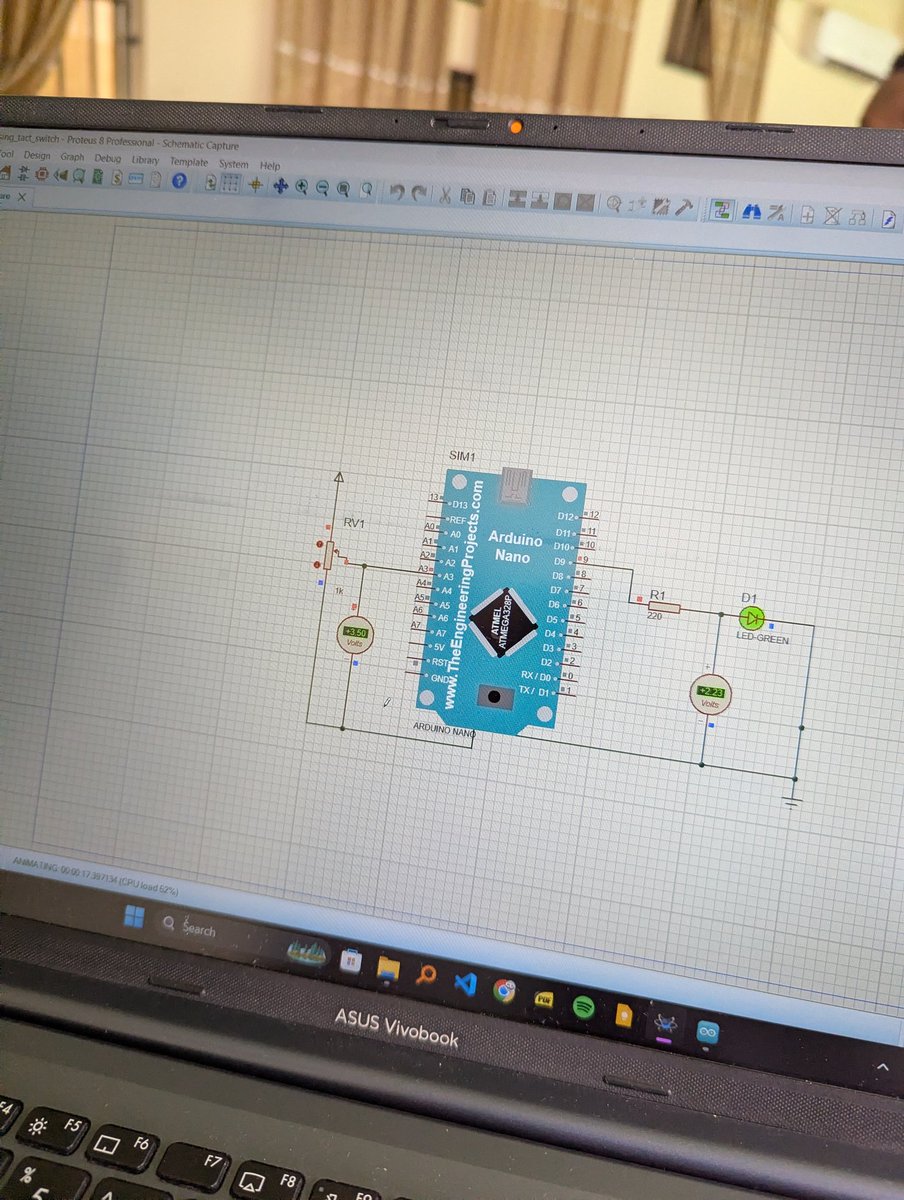Click the redo arrow icon
904x1200 pixels.
click(420, 192)
